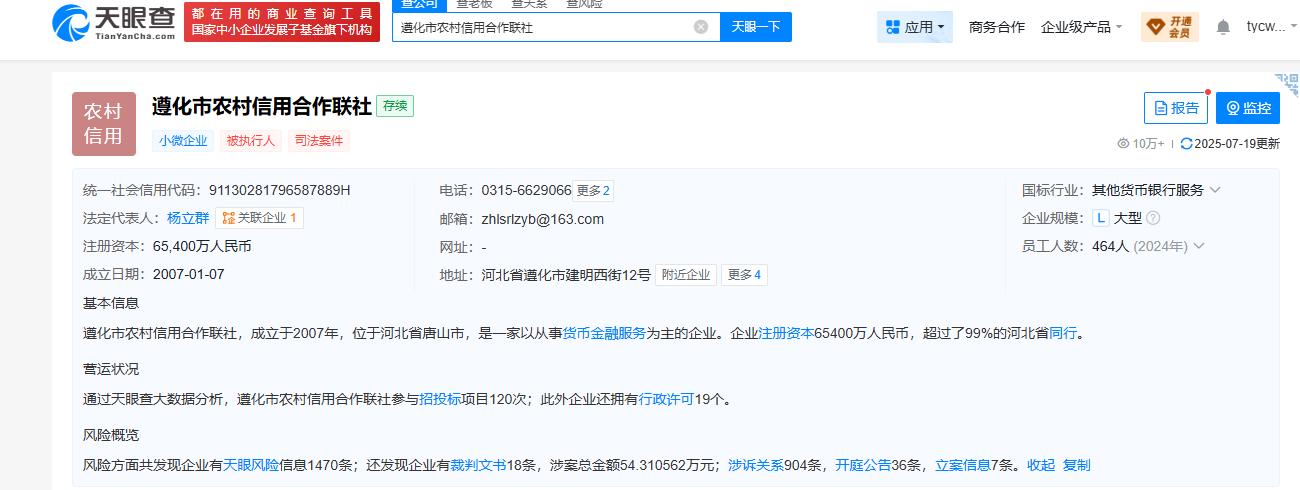Click the 存续 status badge

pos(395,105)
